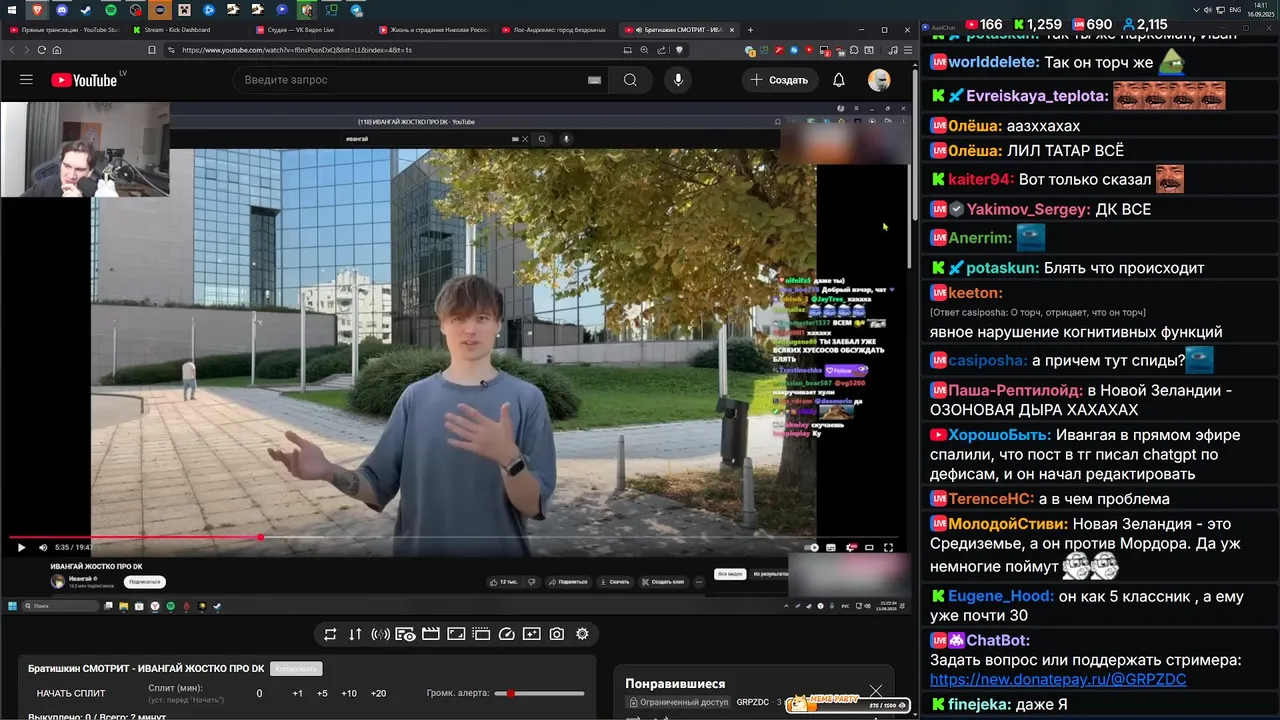Viewport: 1280px width, 720px height.
Task: Add +1 minute to the split
Action: click(297, 693)
